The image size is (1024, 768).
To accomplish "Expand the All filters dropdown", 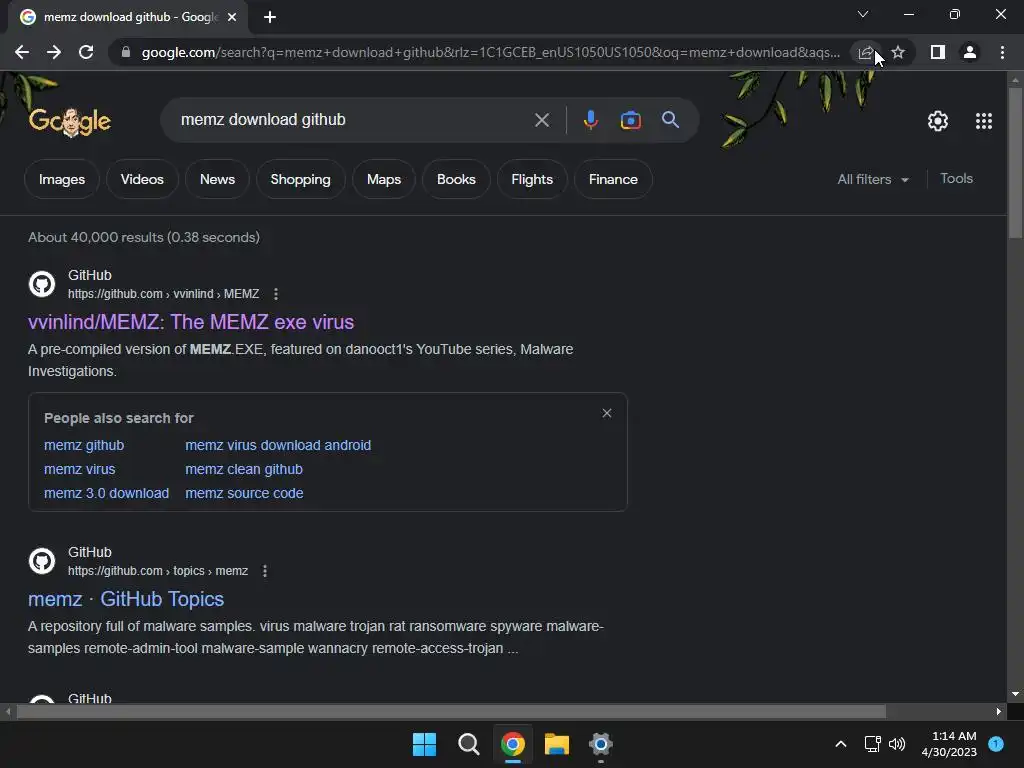I will point(873,179).
